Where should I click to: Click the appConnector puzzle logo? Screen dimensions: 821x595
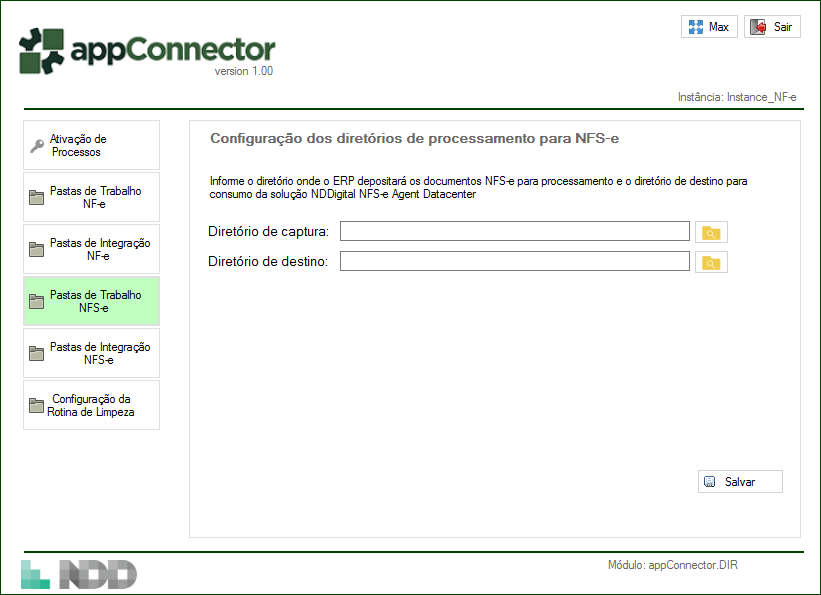[x=41, y=51]
